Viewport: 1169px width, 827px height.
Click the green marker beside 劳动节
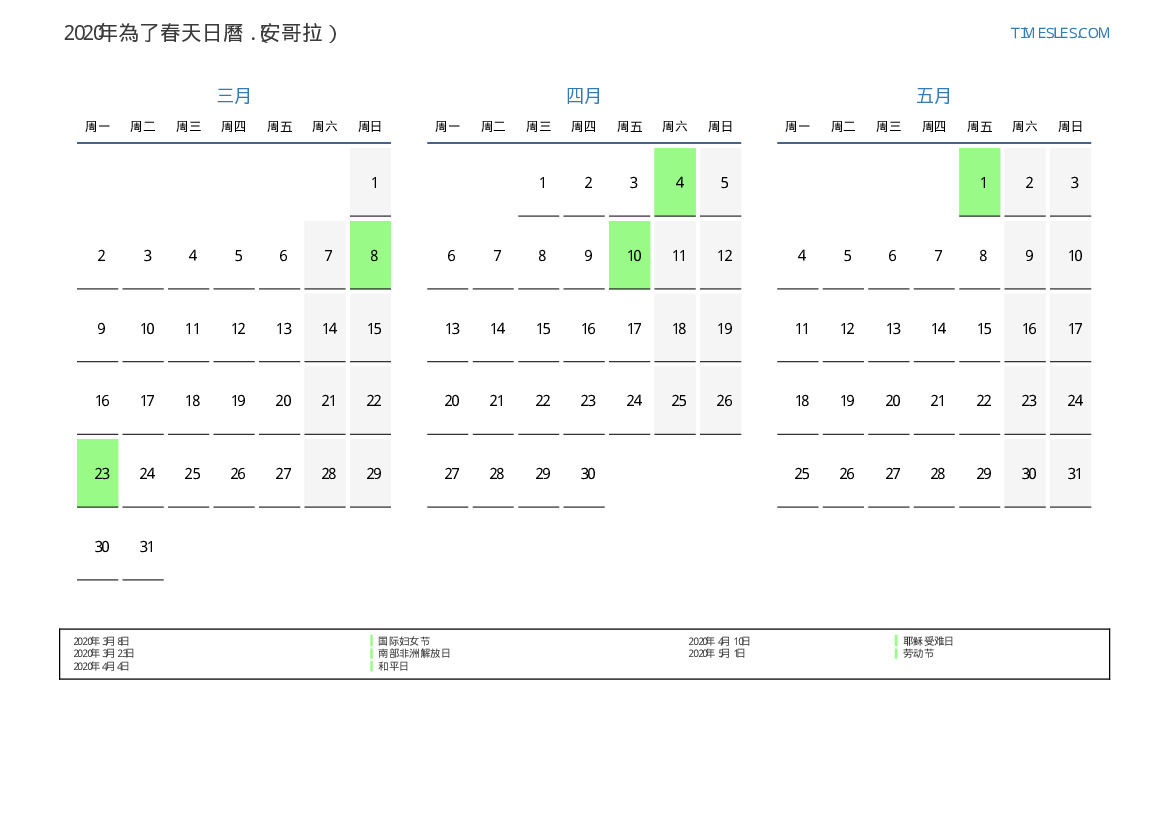[x=896, y=653]
